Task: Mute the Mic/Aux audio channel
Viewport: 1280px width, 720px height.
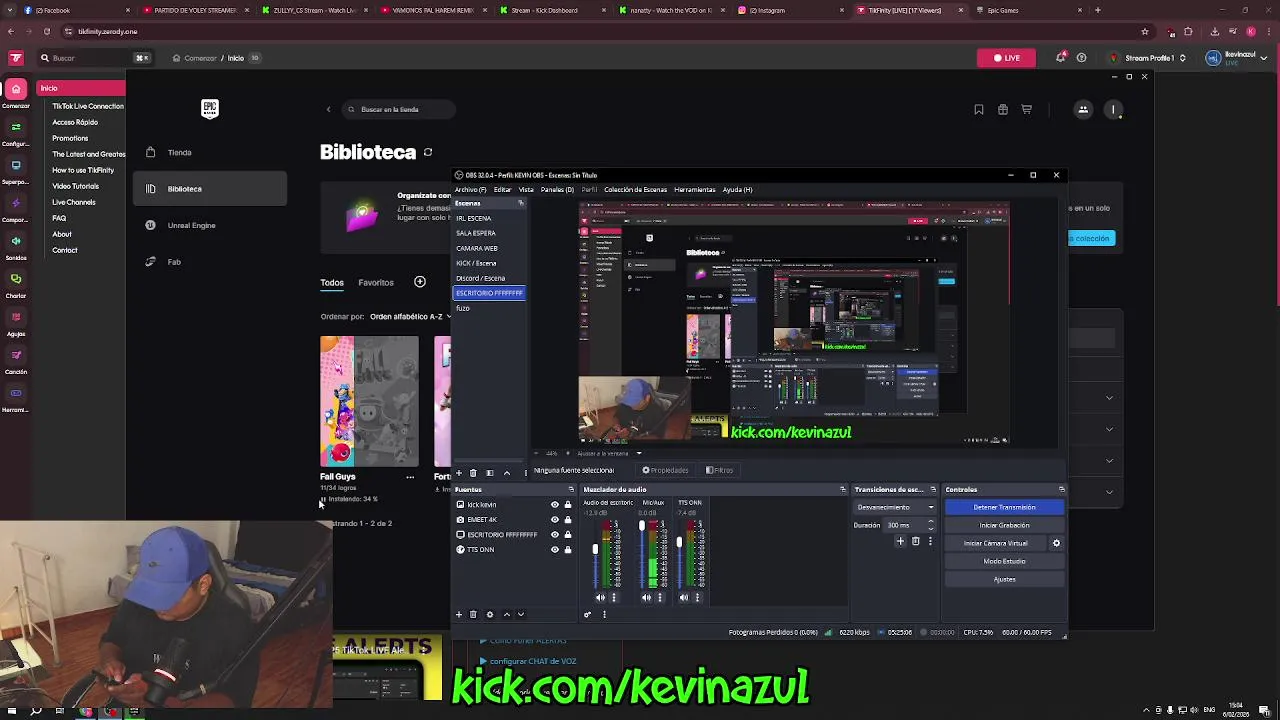Action: 646,598
